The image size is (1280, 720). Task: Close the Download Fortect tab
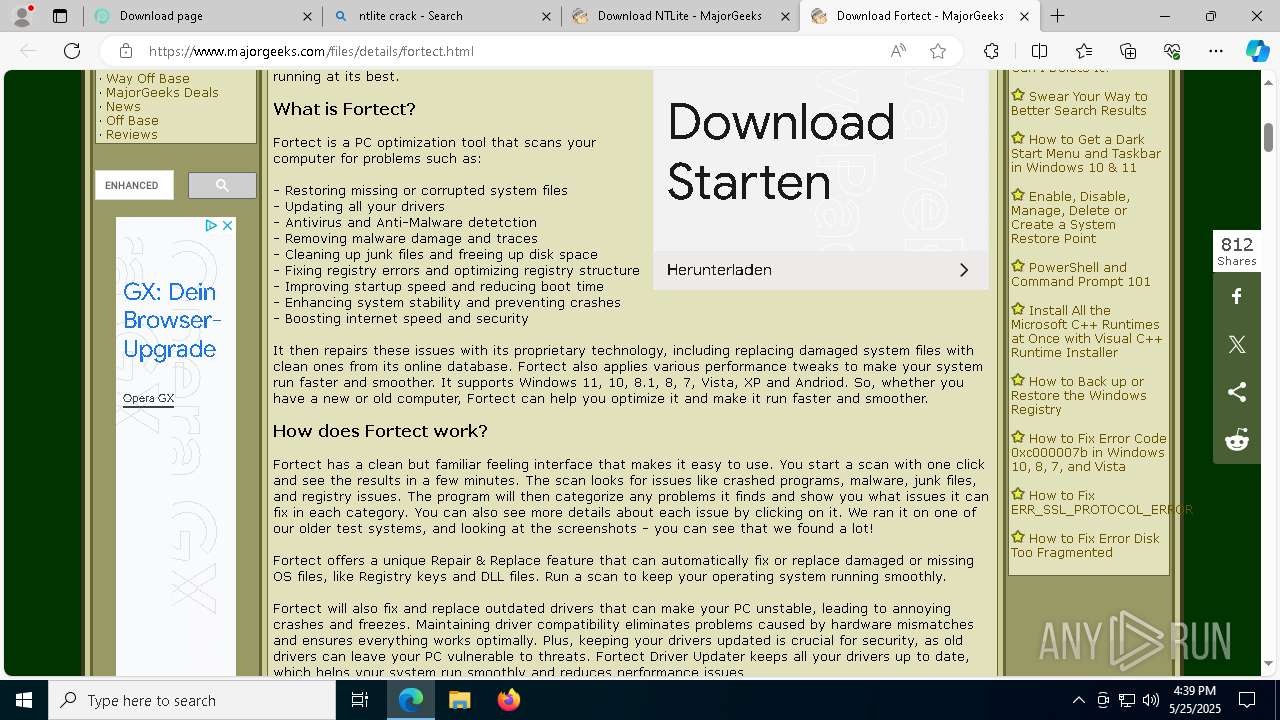click(x=1024, y=16)
